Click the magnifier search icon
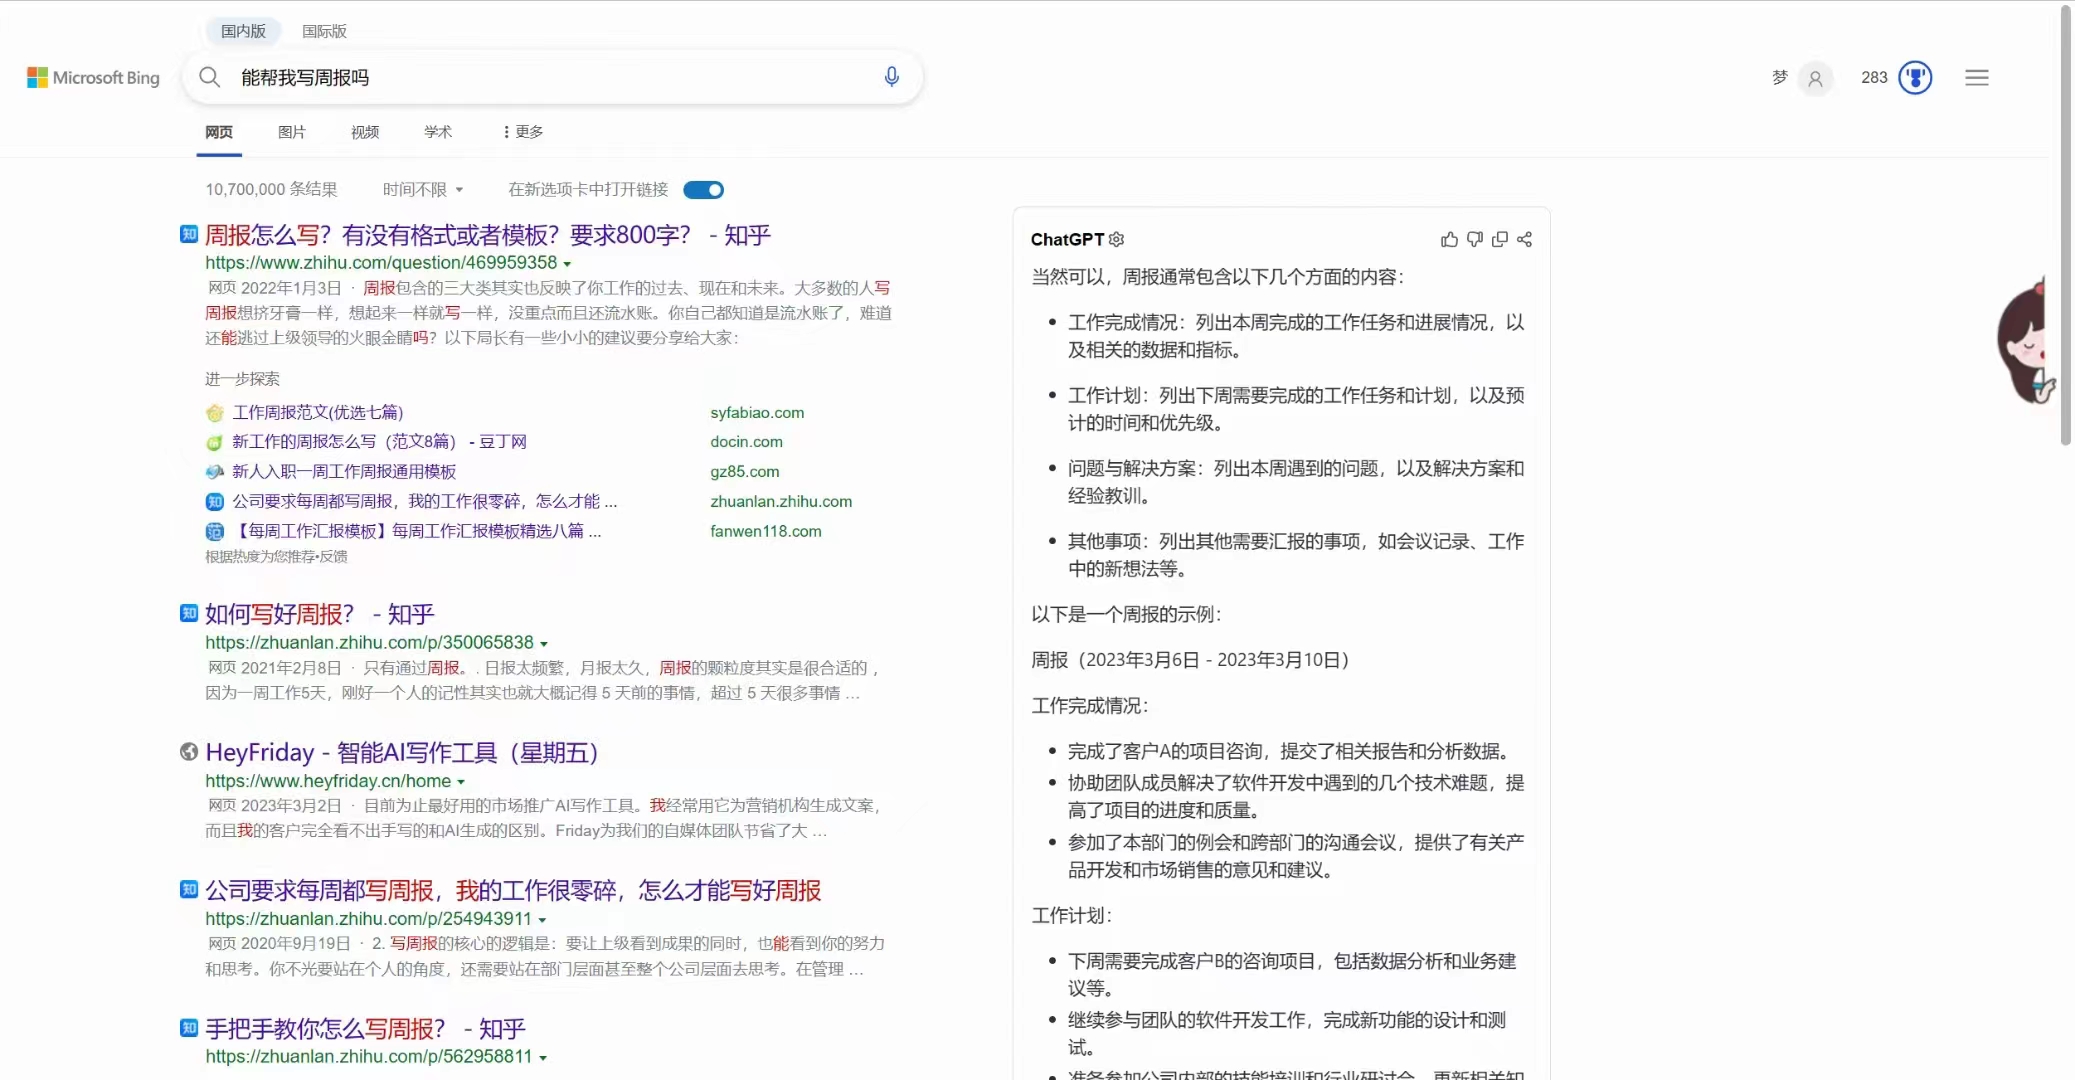2075x1080 pixels. 209,77
